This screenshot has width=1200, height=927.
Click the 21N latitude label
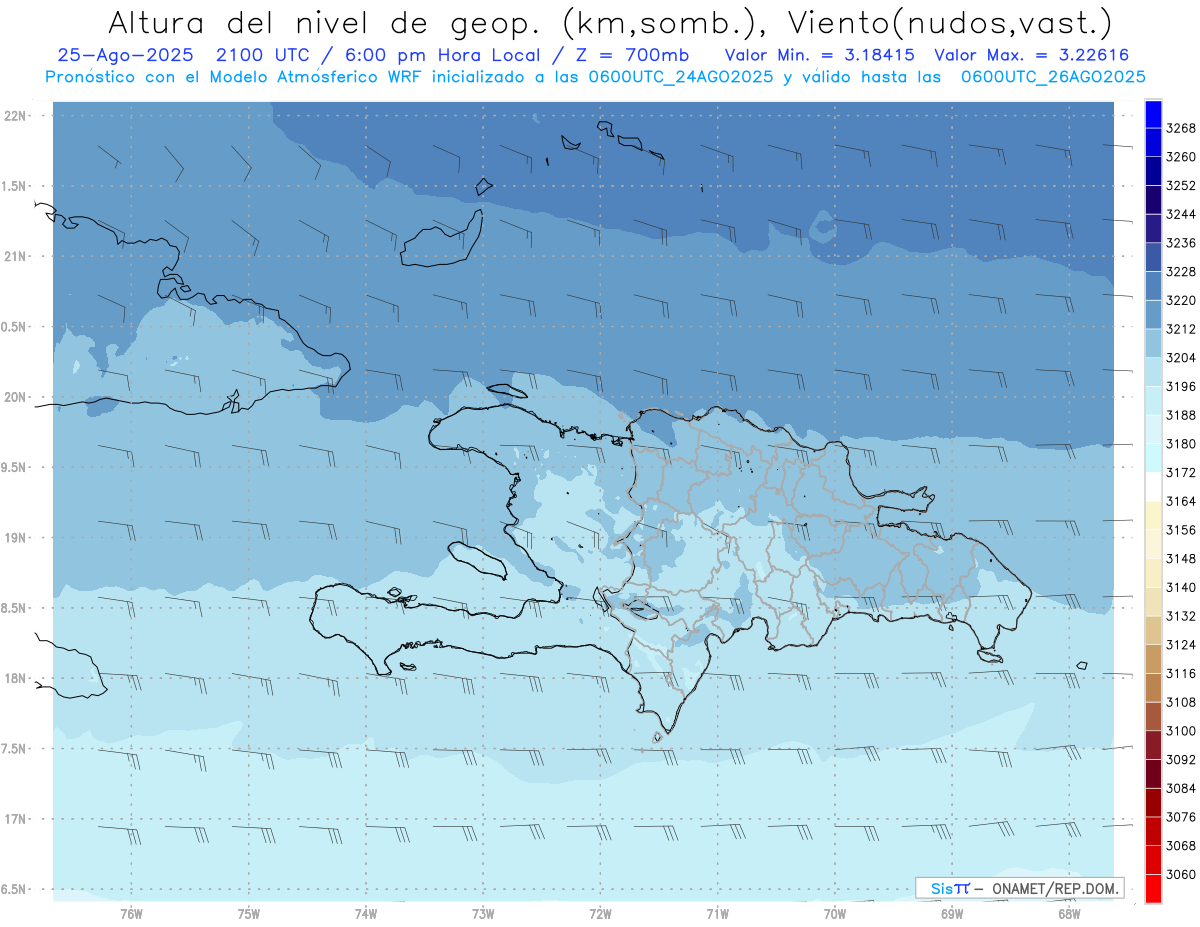(x=16, y=256)
